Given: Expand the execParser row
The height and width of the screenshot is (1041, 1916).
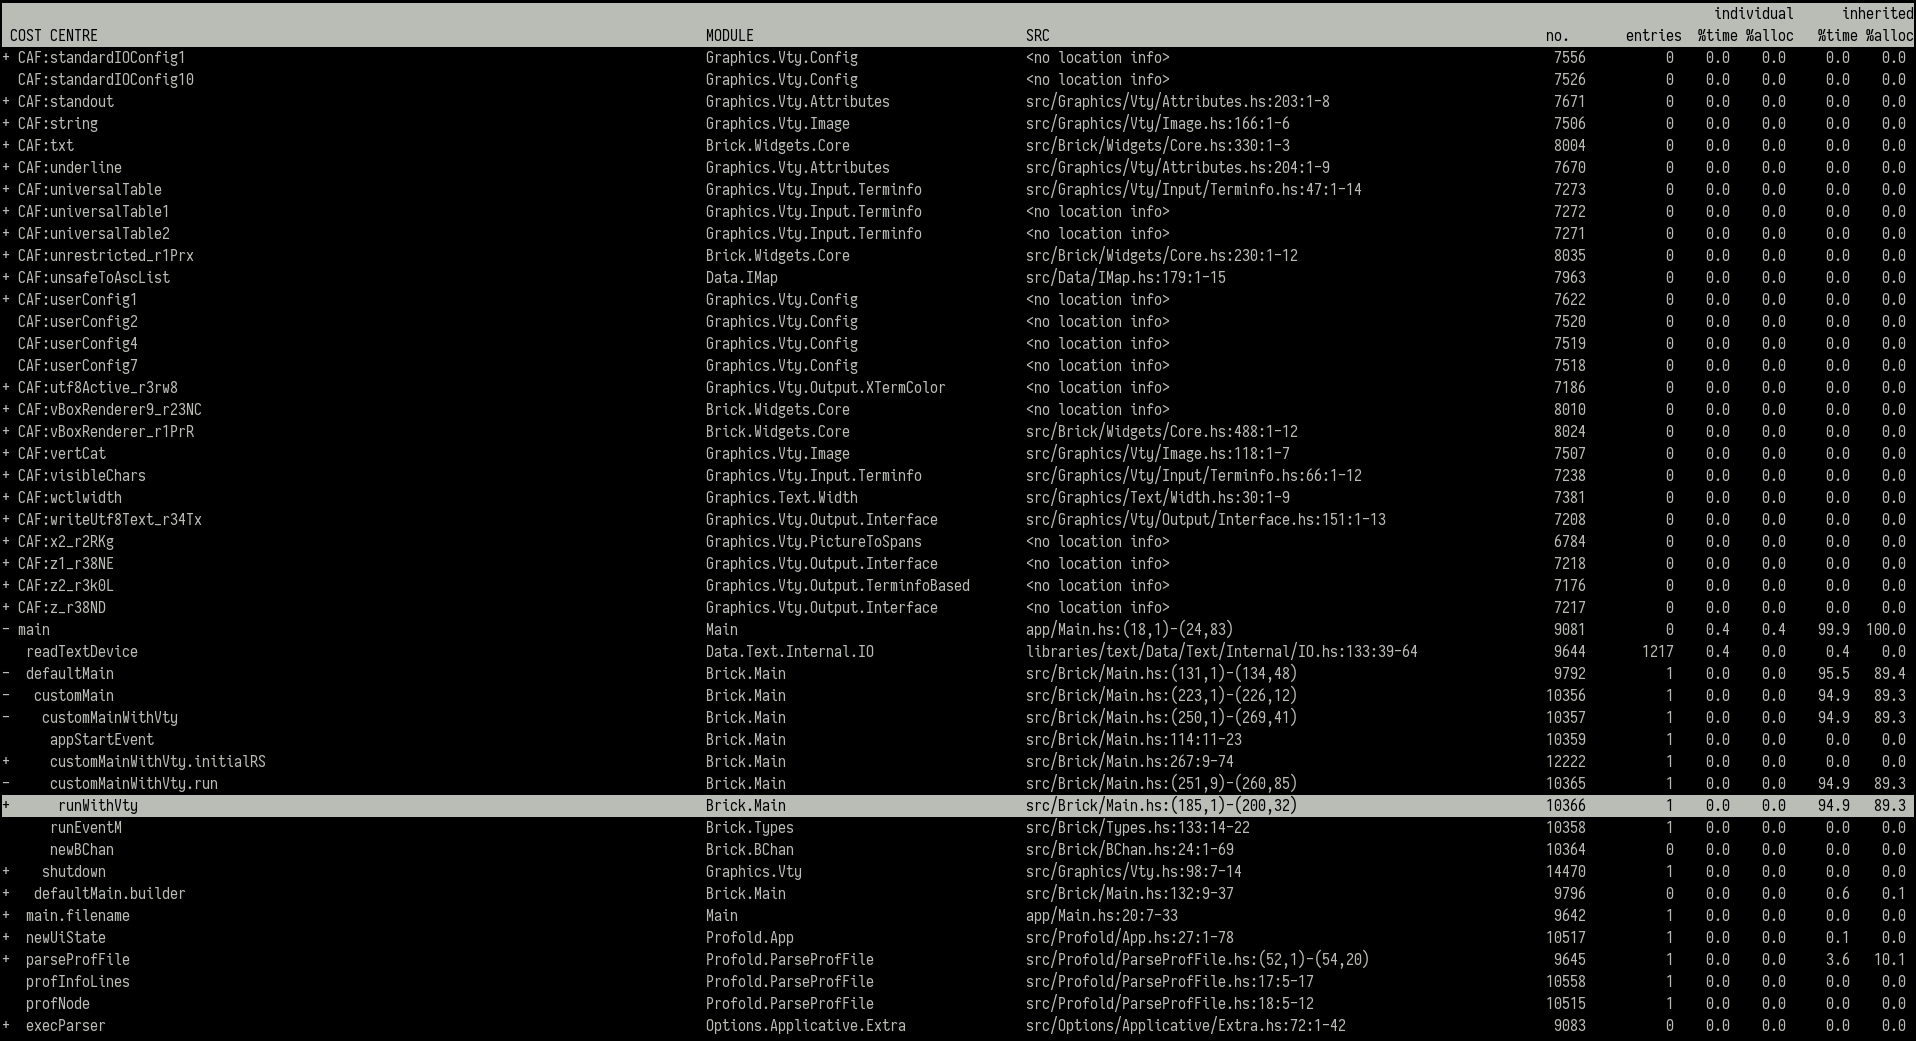Looking at the screenshot, I should [6, 1026].
